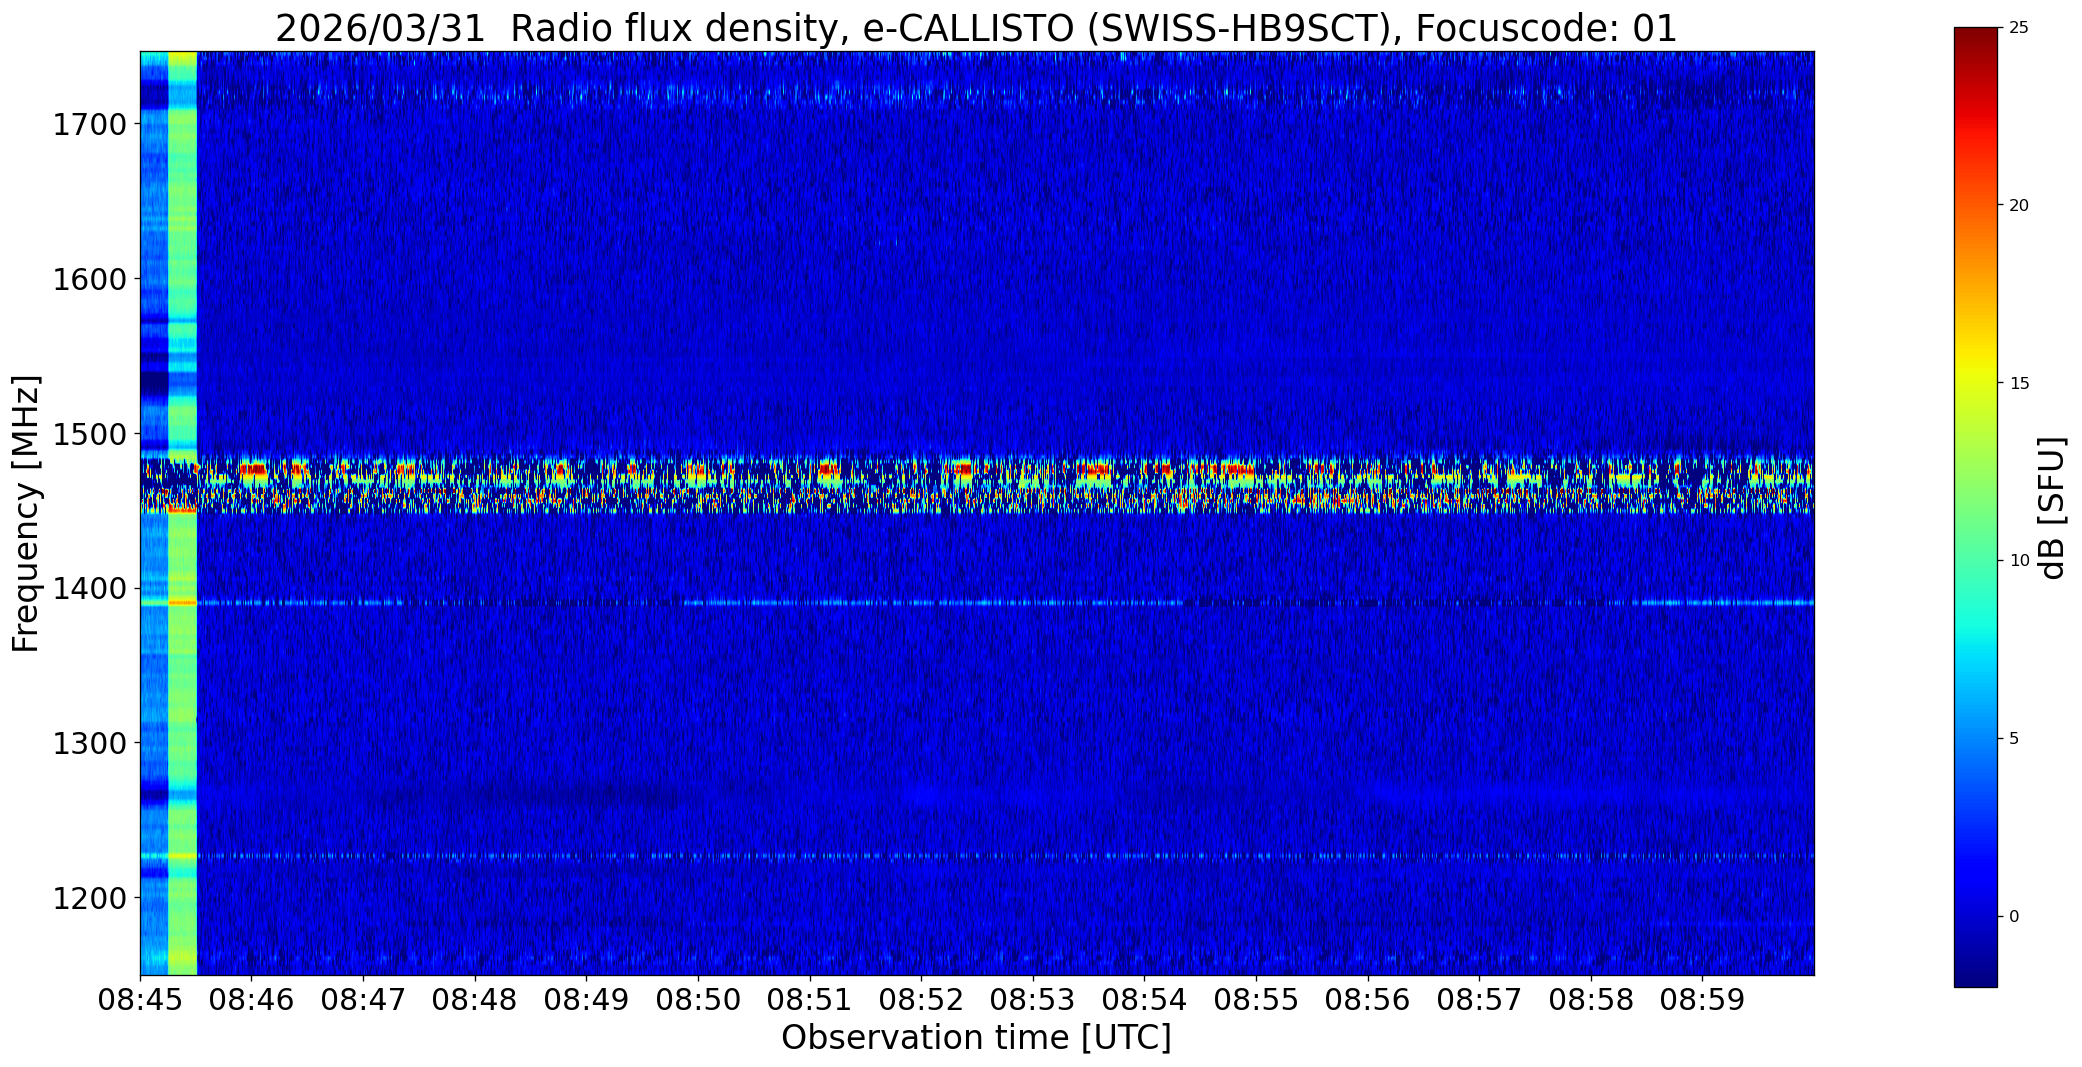
Task: Click the 08:48 time tick label
Action: pos(475,999)
